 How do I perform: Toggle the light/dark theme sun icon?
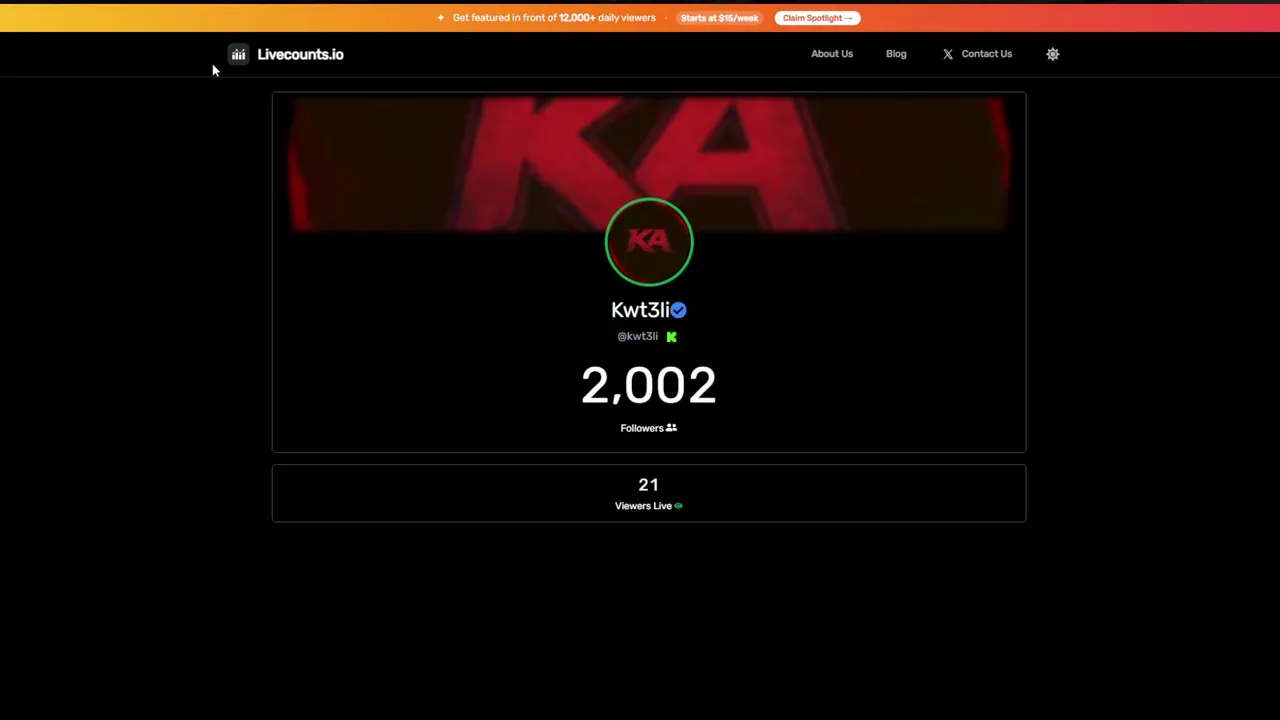1052,54
